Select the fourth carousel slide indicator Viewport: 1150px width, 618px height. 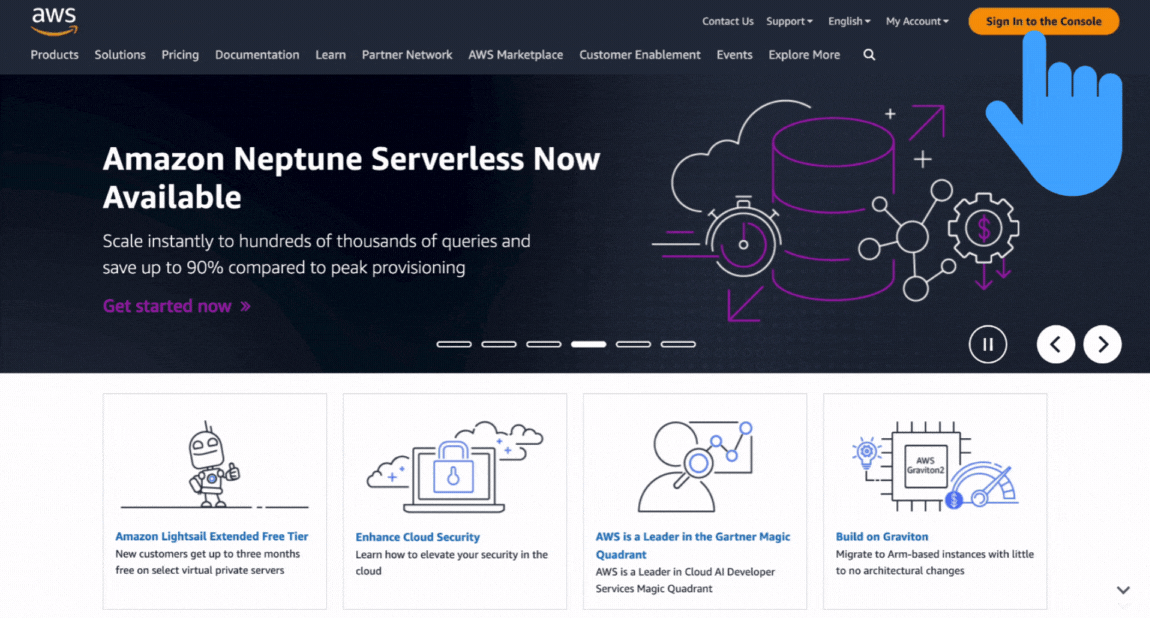click(x=589, y=344)
